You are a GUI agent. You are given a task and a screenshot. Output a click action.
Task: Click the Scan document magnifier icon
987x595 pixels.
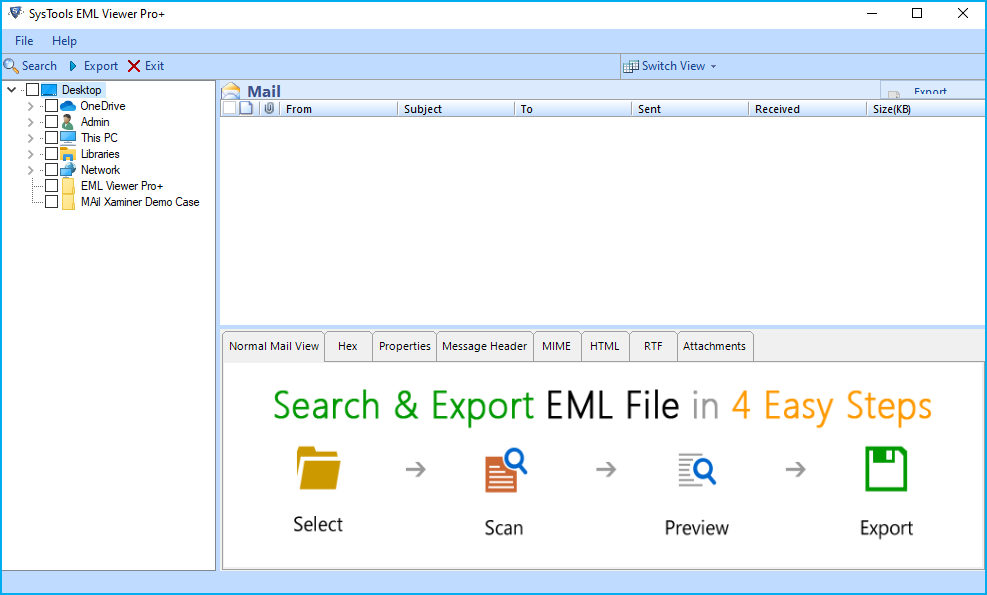click(x=505, y=470)
